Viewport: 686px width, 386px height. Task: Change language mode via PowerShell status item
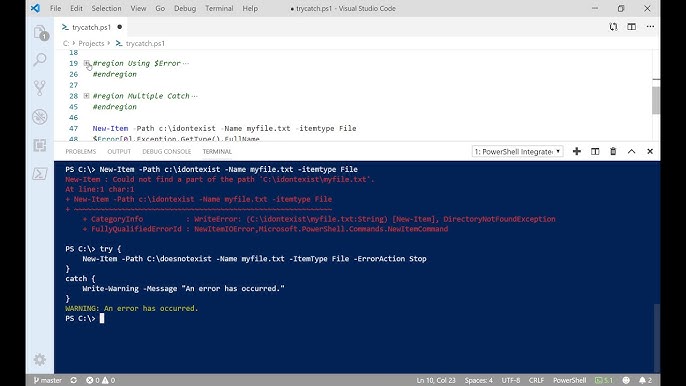coord(569,380)
